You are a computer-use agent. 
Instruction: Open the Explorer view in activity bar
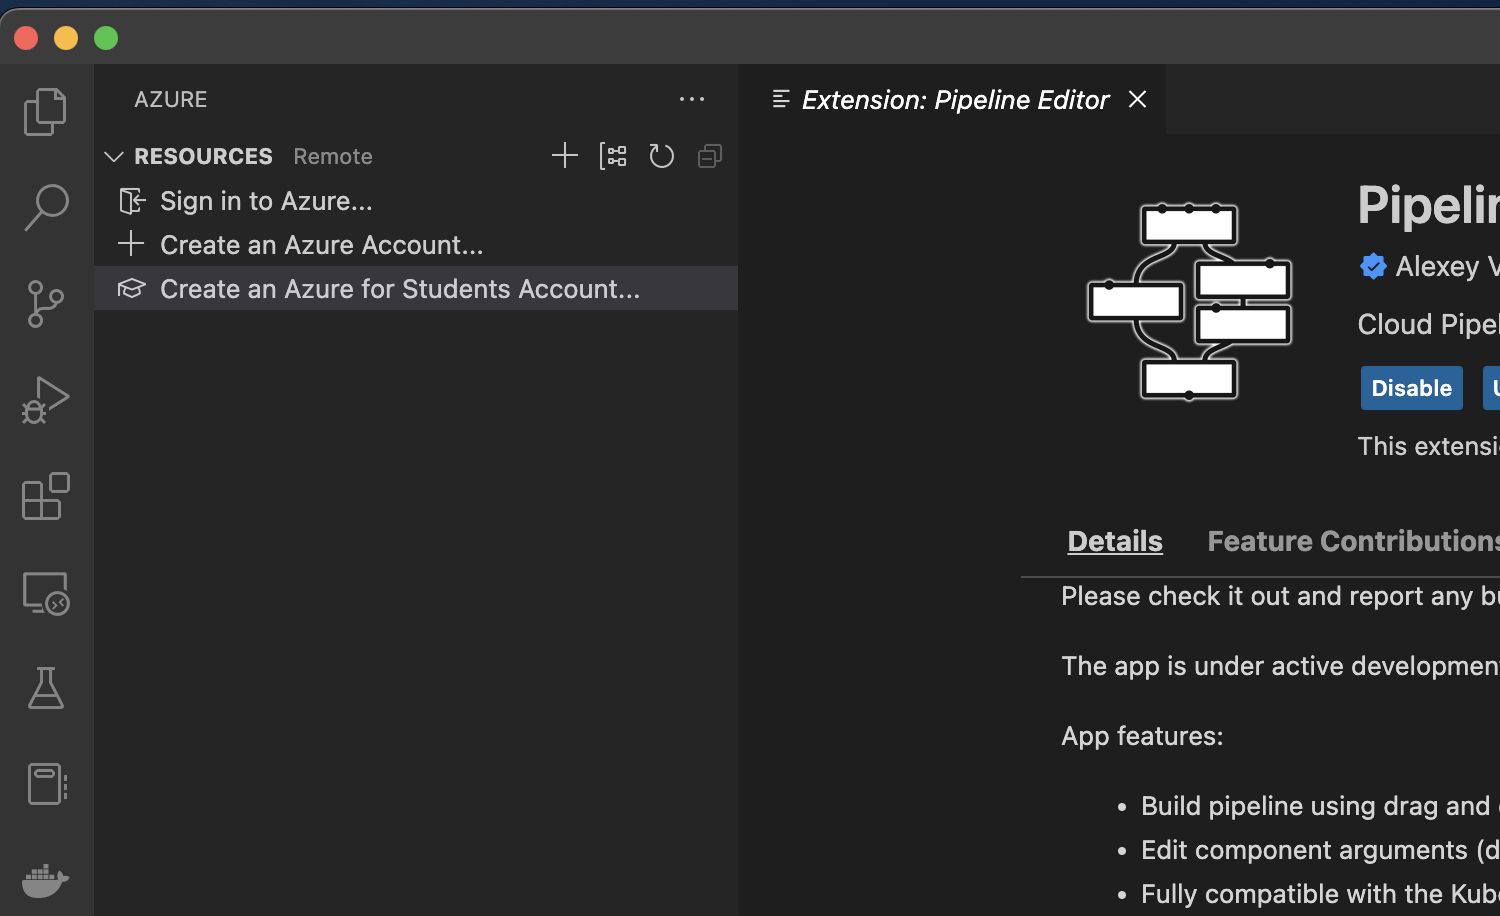[46, 111]
